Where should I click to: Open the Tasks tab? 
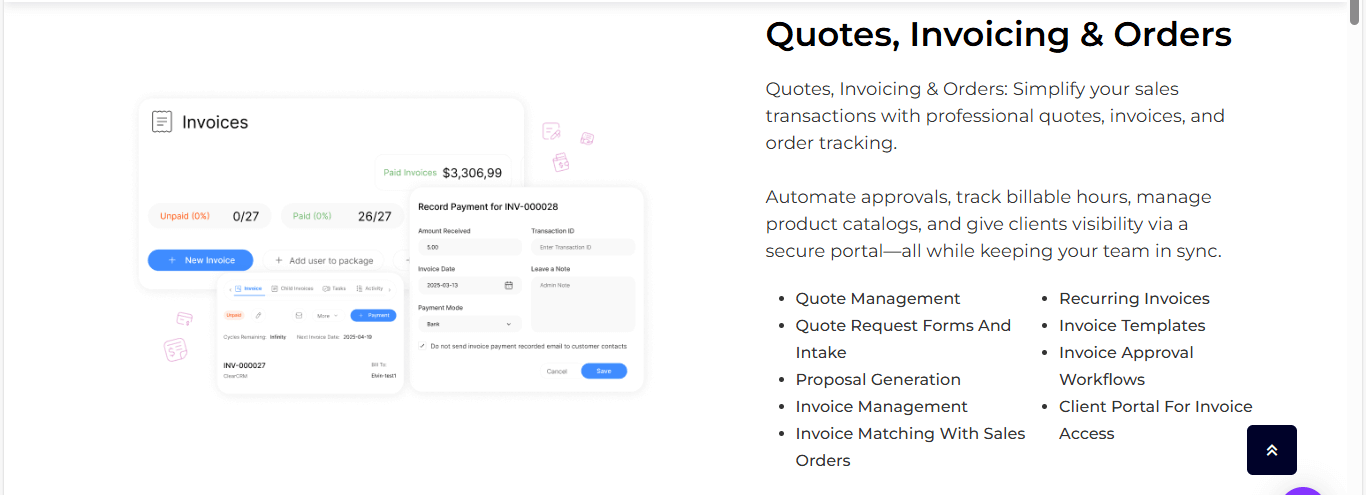click(x=334, y=288)
